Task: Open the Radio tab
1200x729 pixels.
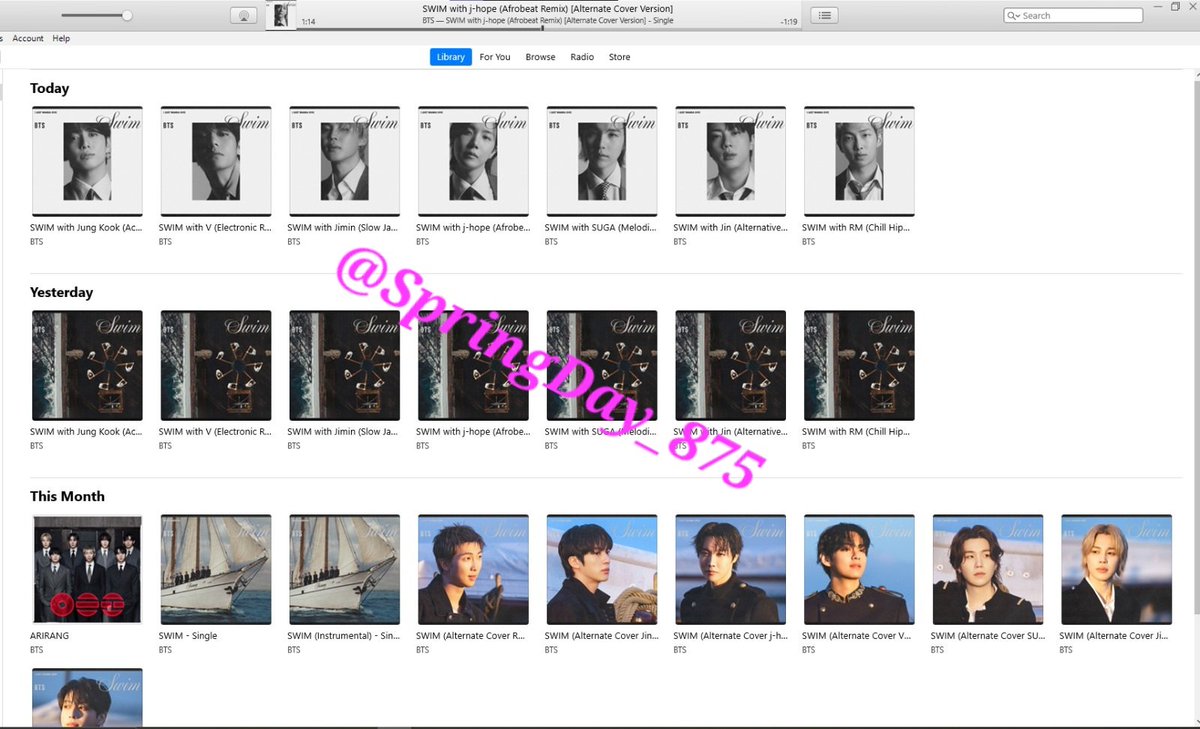Action: [x=582, y=57]
